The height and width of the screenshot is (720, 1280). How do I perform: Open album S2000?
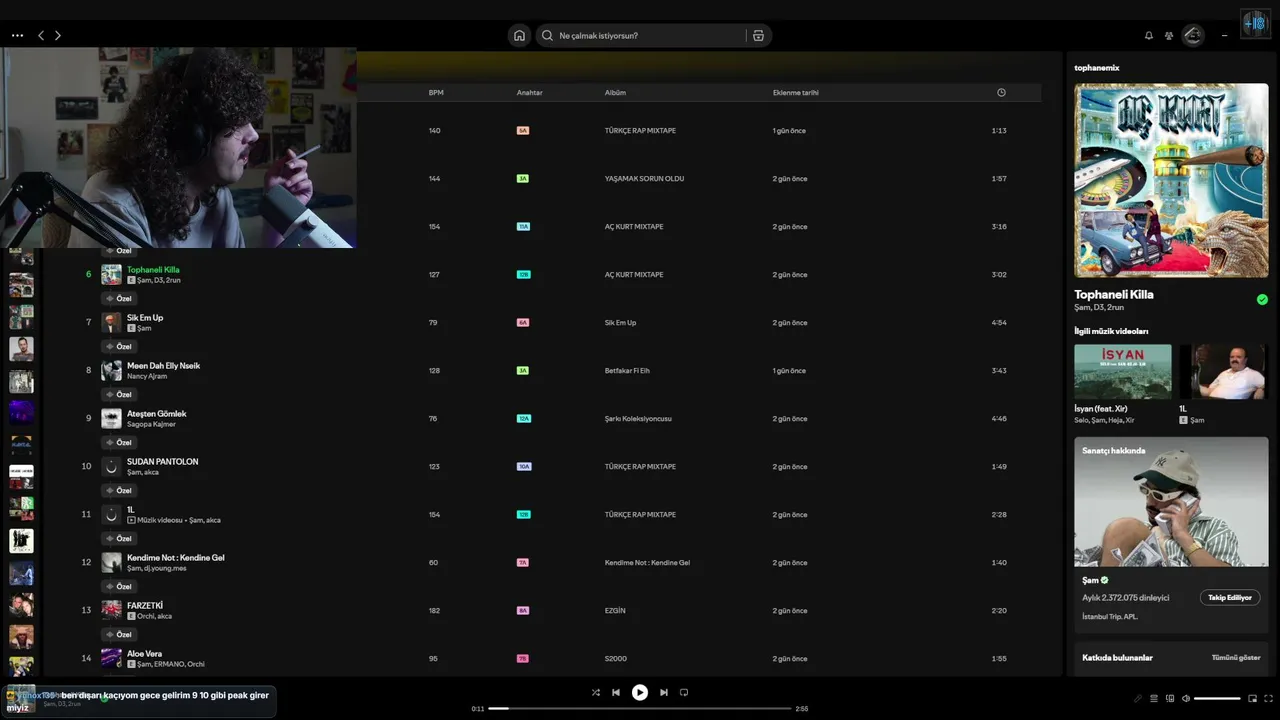point(615,659)
